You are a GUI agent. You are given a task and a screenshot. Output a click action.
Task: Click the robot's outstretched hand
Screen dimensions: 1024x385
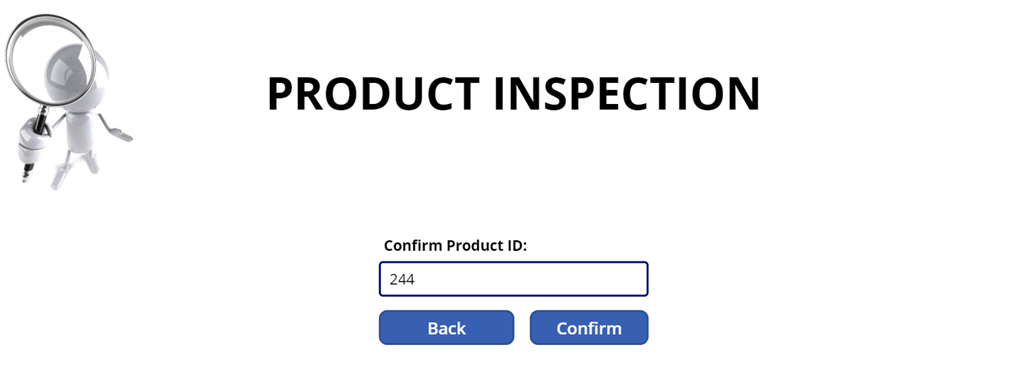point(121,135)
